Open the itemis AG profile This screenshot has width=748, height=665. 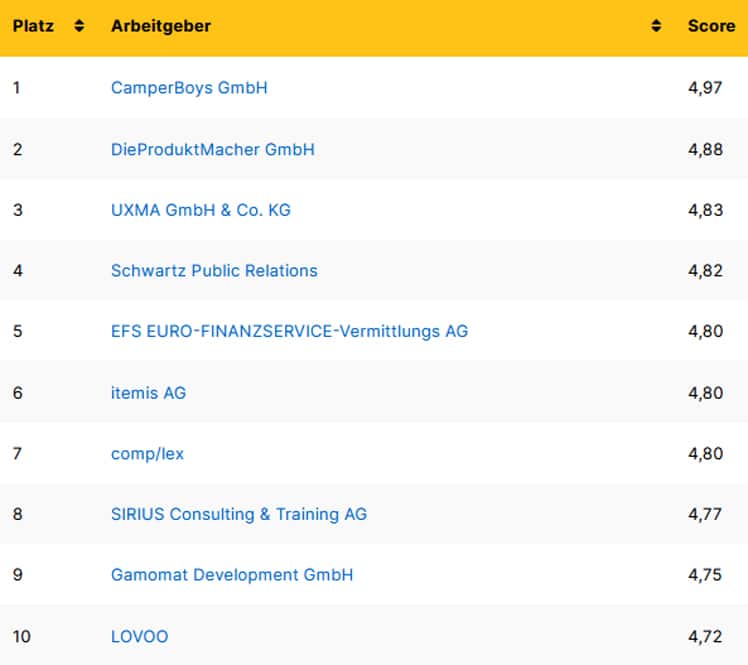pyautogui.click(x=148, y=393)
